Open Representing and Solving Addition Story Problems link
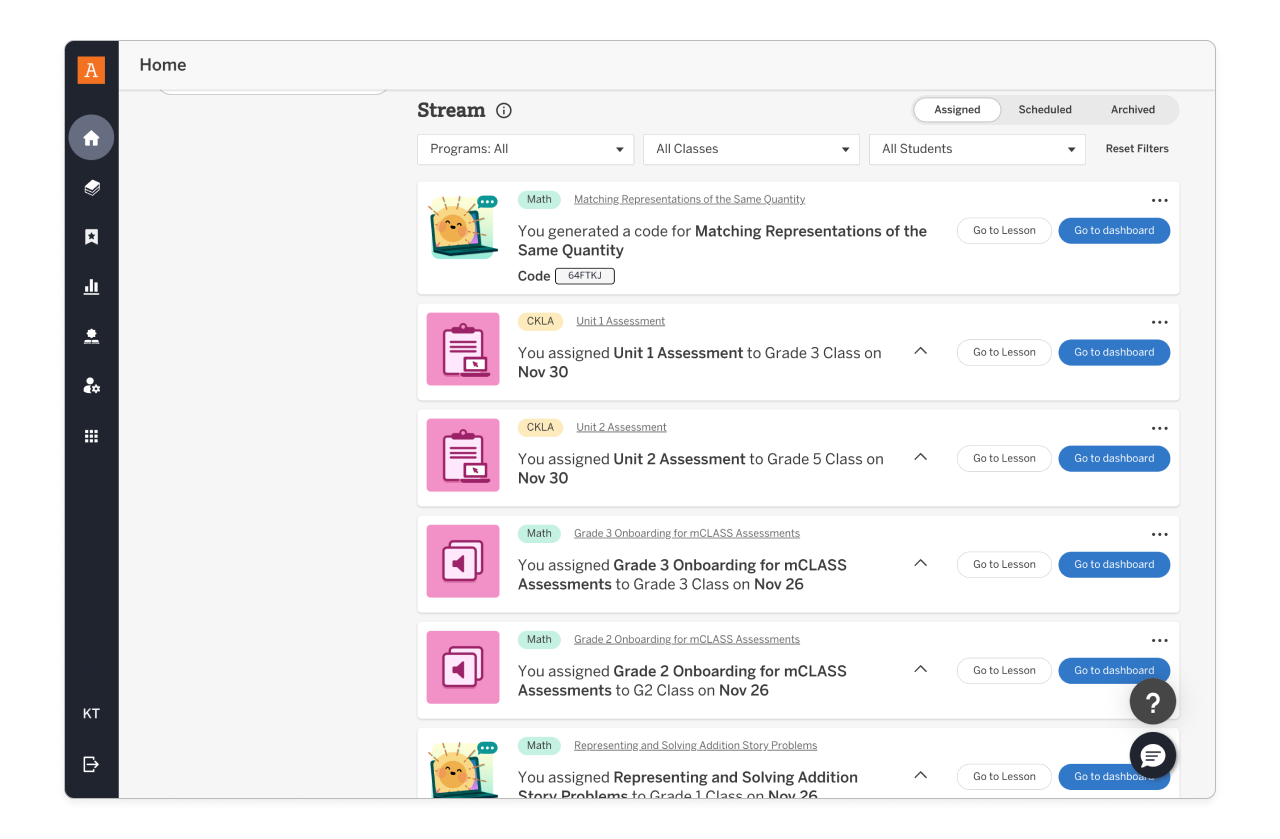 point(695,745)
